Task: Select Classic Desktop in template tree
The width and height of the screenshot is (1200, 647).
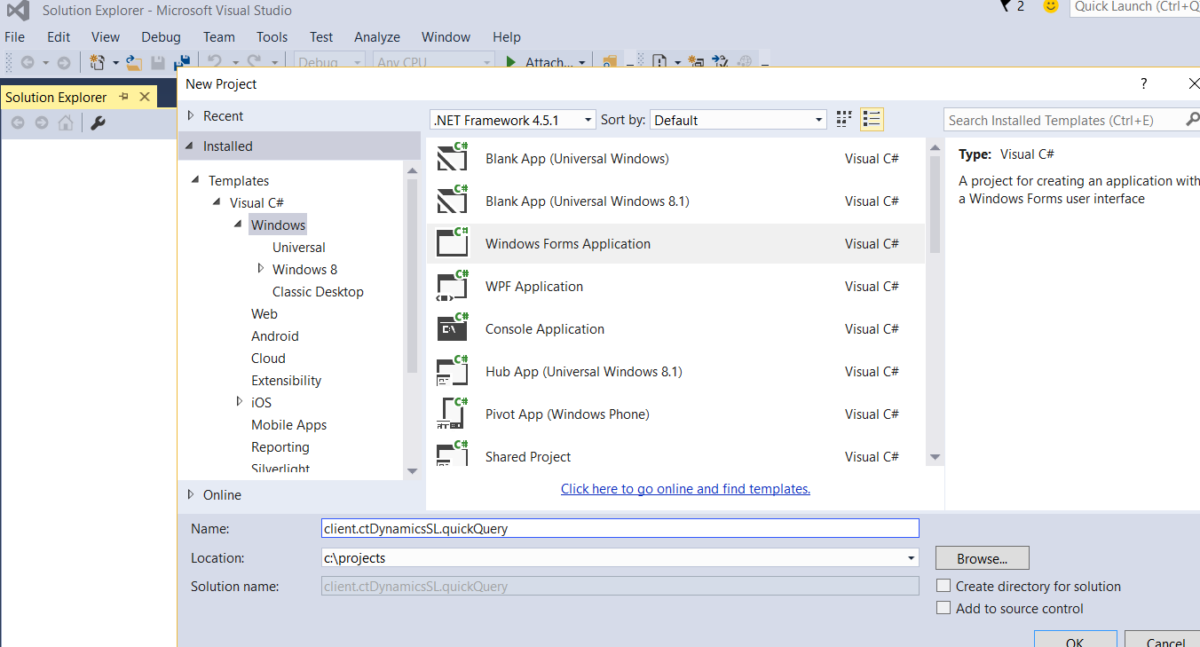Action: click(318, 291)
